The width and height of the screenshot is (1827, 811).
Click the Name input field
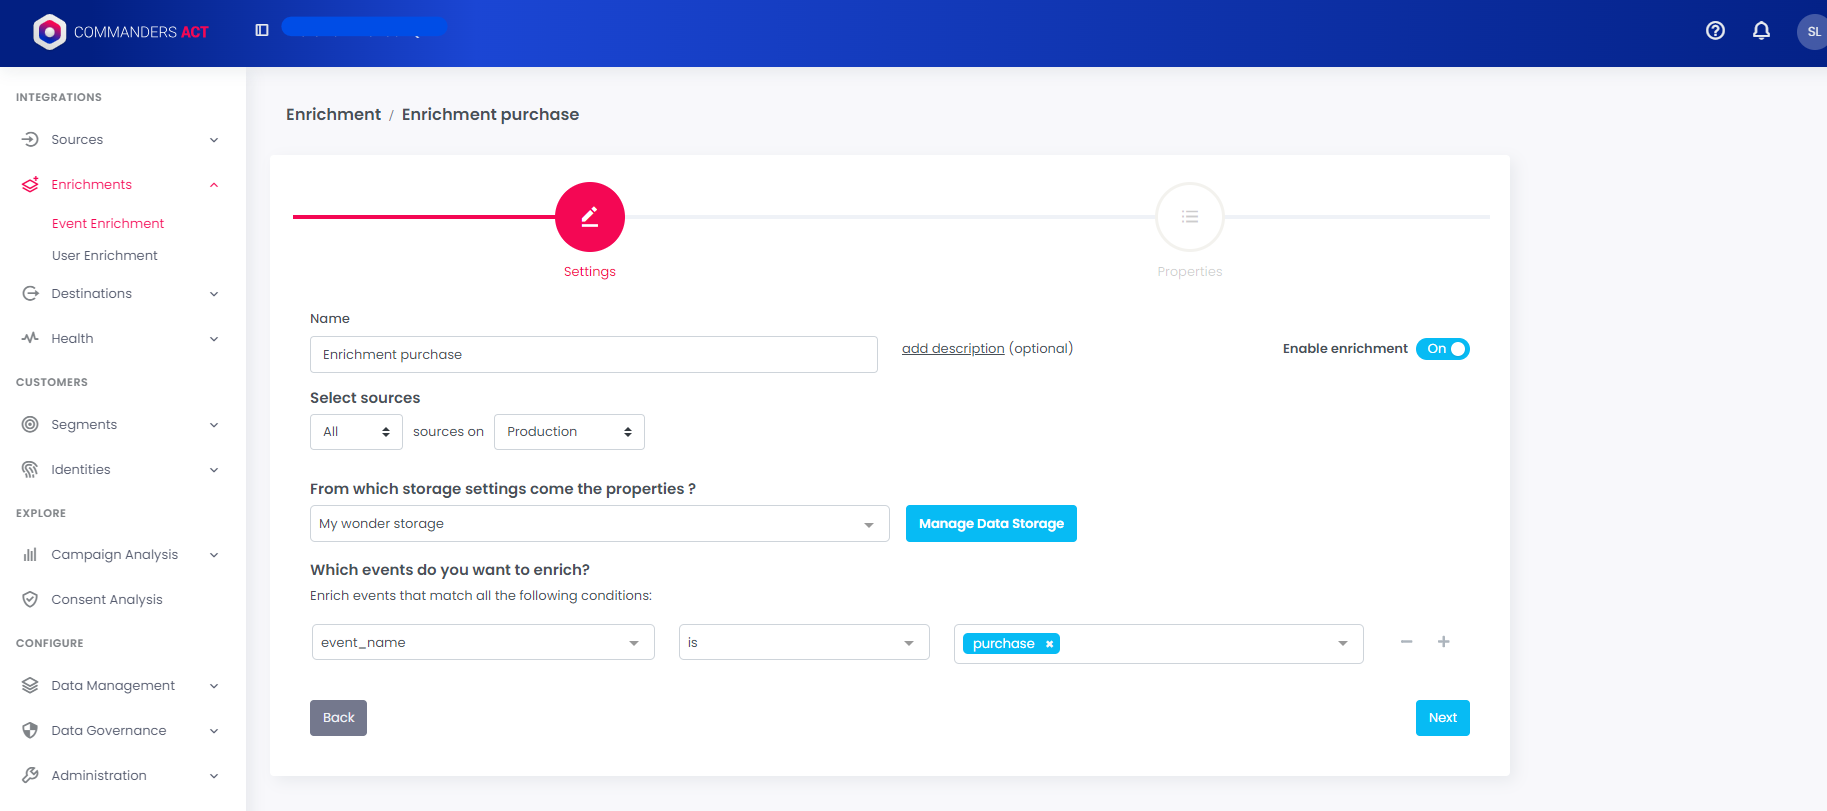593,355
